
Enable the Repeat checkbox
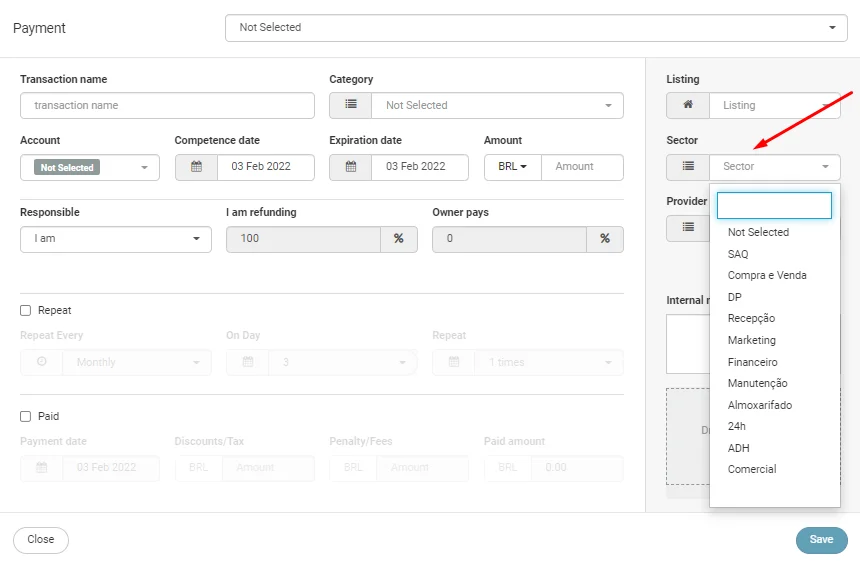26,310
